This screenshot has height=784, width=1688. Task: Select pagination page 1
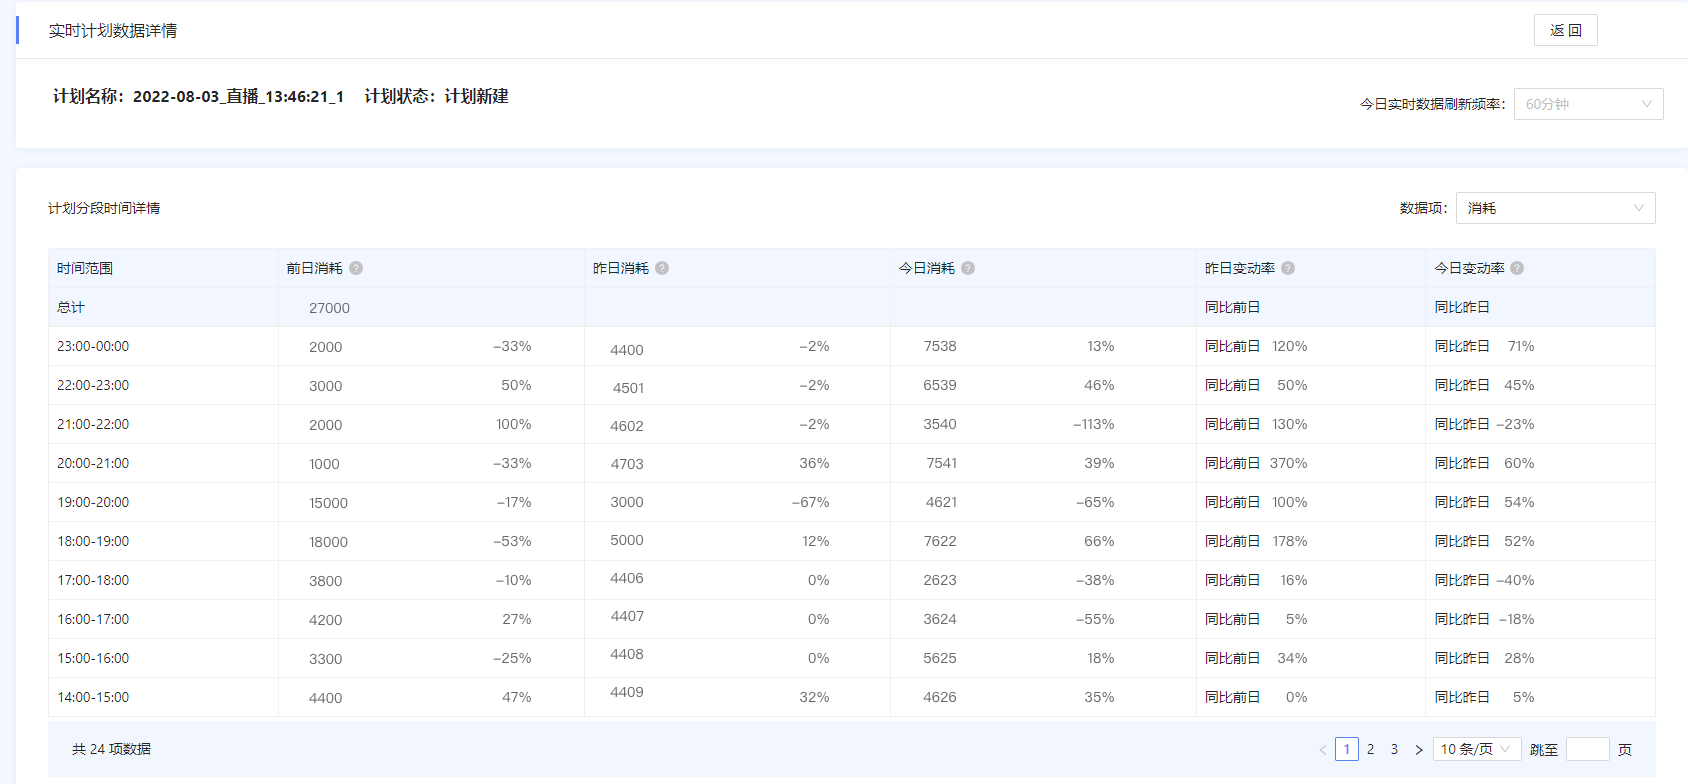pyautogui.click(x=1347, y=749)
